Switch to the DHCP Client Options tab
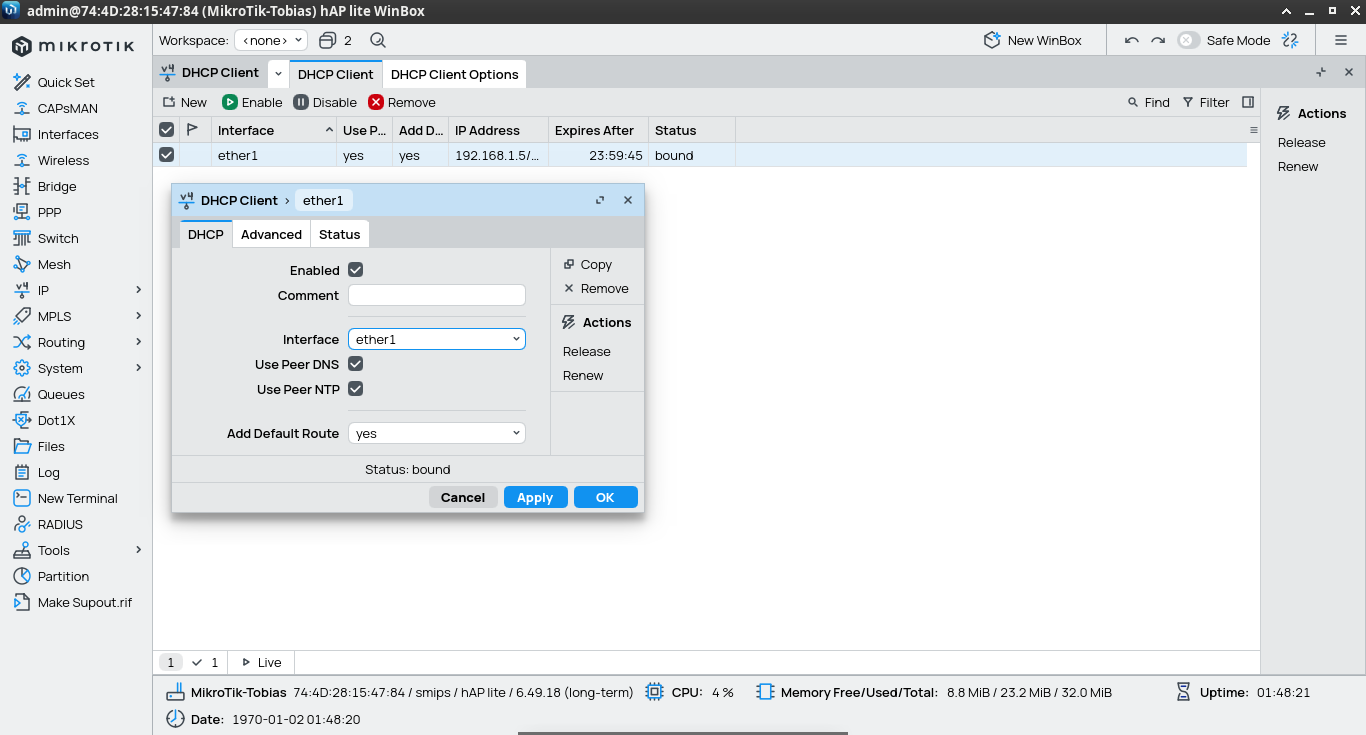The width and height of the screenshot is (1366, 735). point(454,74)
